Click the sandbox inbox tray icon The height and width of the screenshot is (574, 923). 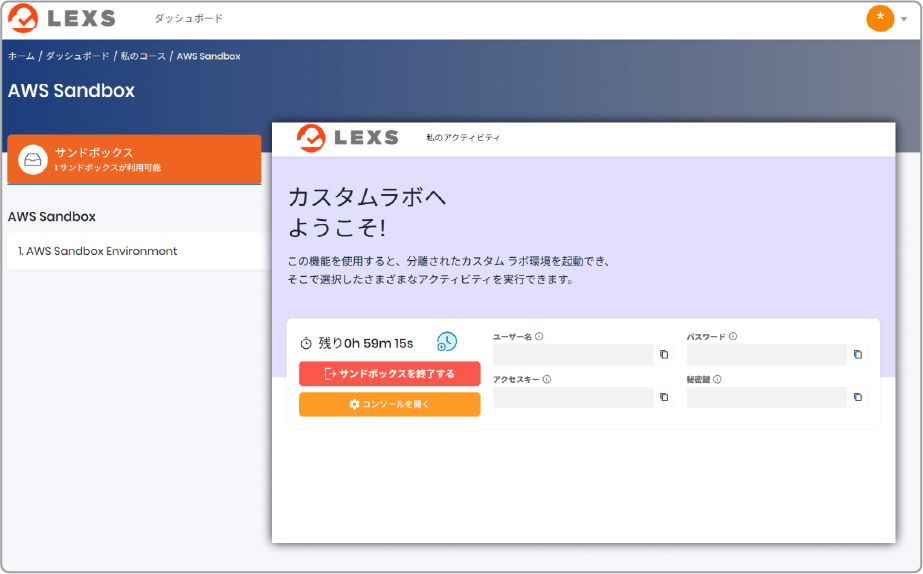point(33,160)
